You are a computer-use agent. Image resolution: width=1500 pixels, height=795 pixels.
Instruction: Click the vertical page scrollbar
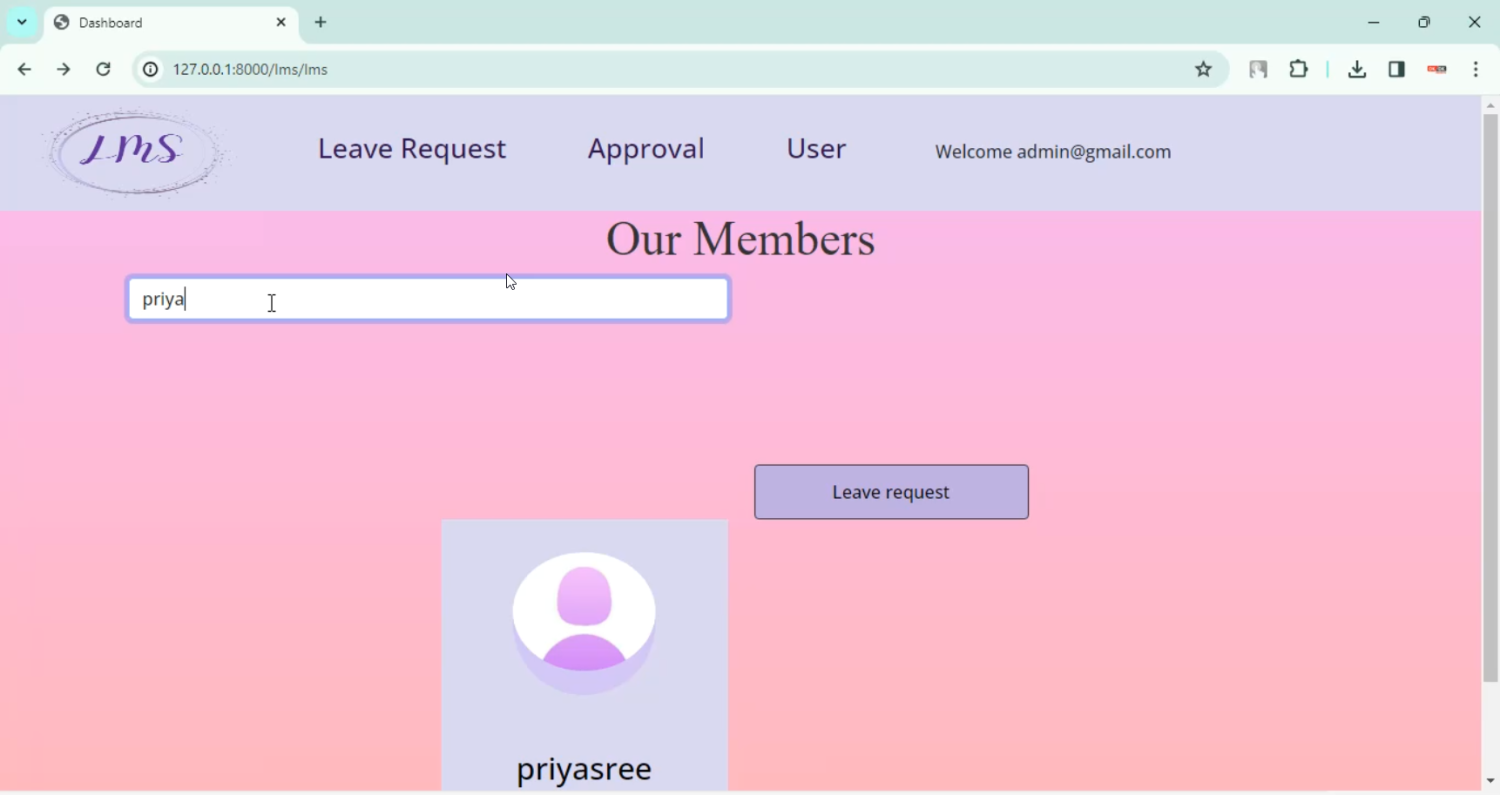[x=1490, y=400]
